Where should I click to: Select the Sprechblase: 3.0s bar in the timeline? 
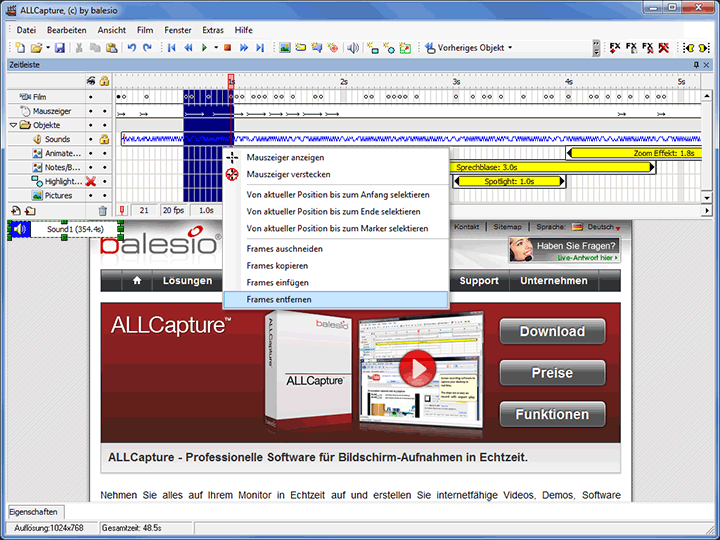click(551, 167)
